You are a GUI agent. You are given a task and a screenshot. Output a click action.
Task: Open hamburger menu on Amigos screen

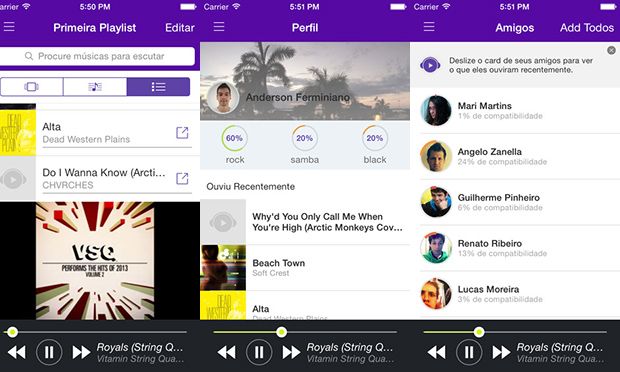tap(429, 27)
